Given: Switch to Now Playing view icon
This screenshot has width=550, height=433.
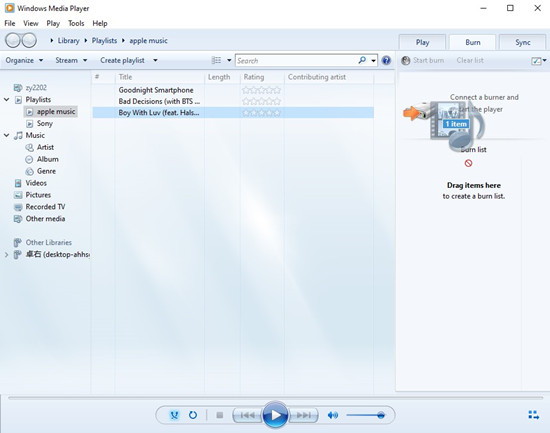Looking at the screenshot, I should [x=534, y=415].
